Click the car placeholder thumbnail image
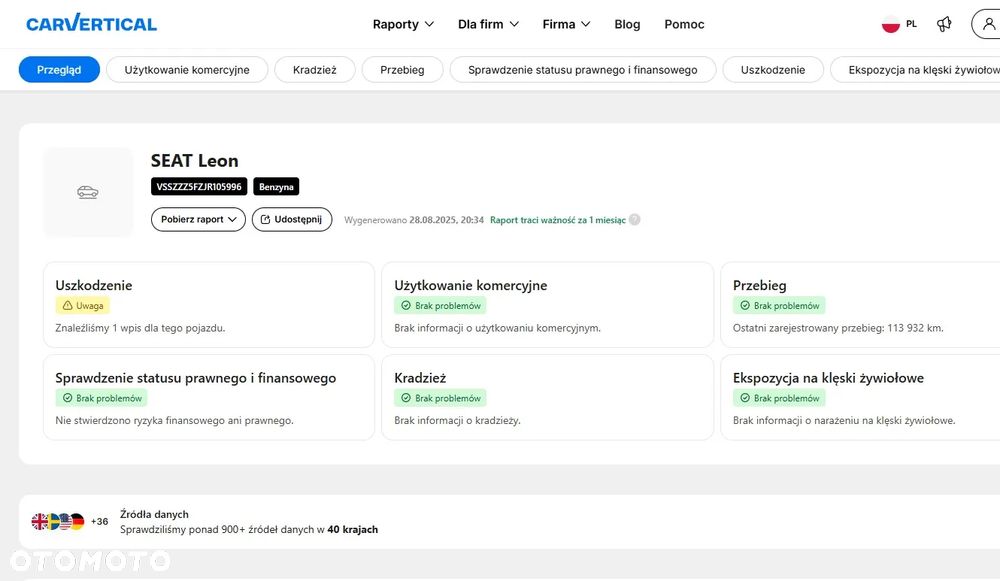The image size is (1000, 581). (88, 192)
